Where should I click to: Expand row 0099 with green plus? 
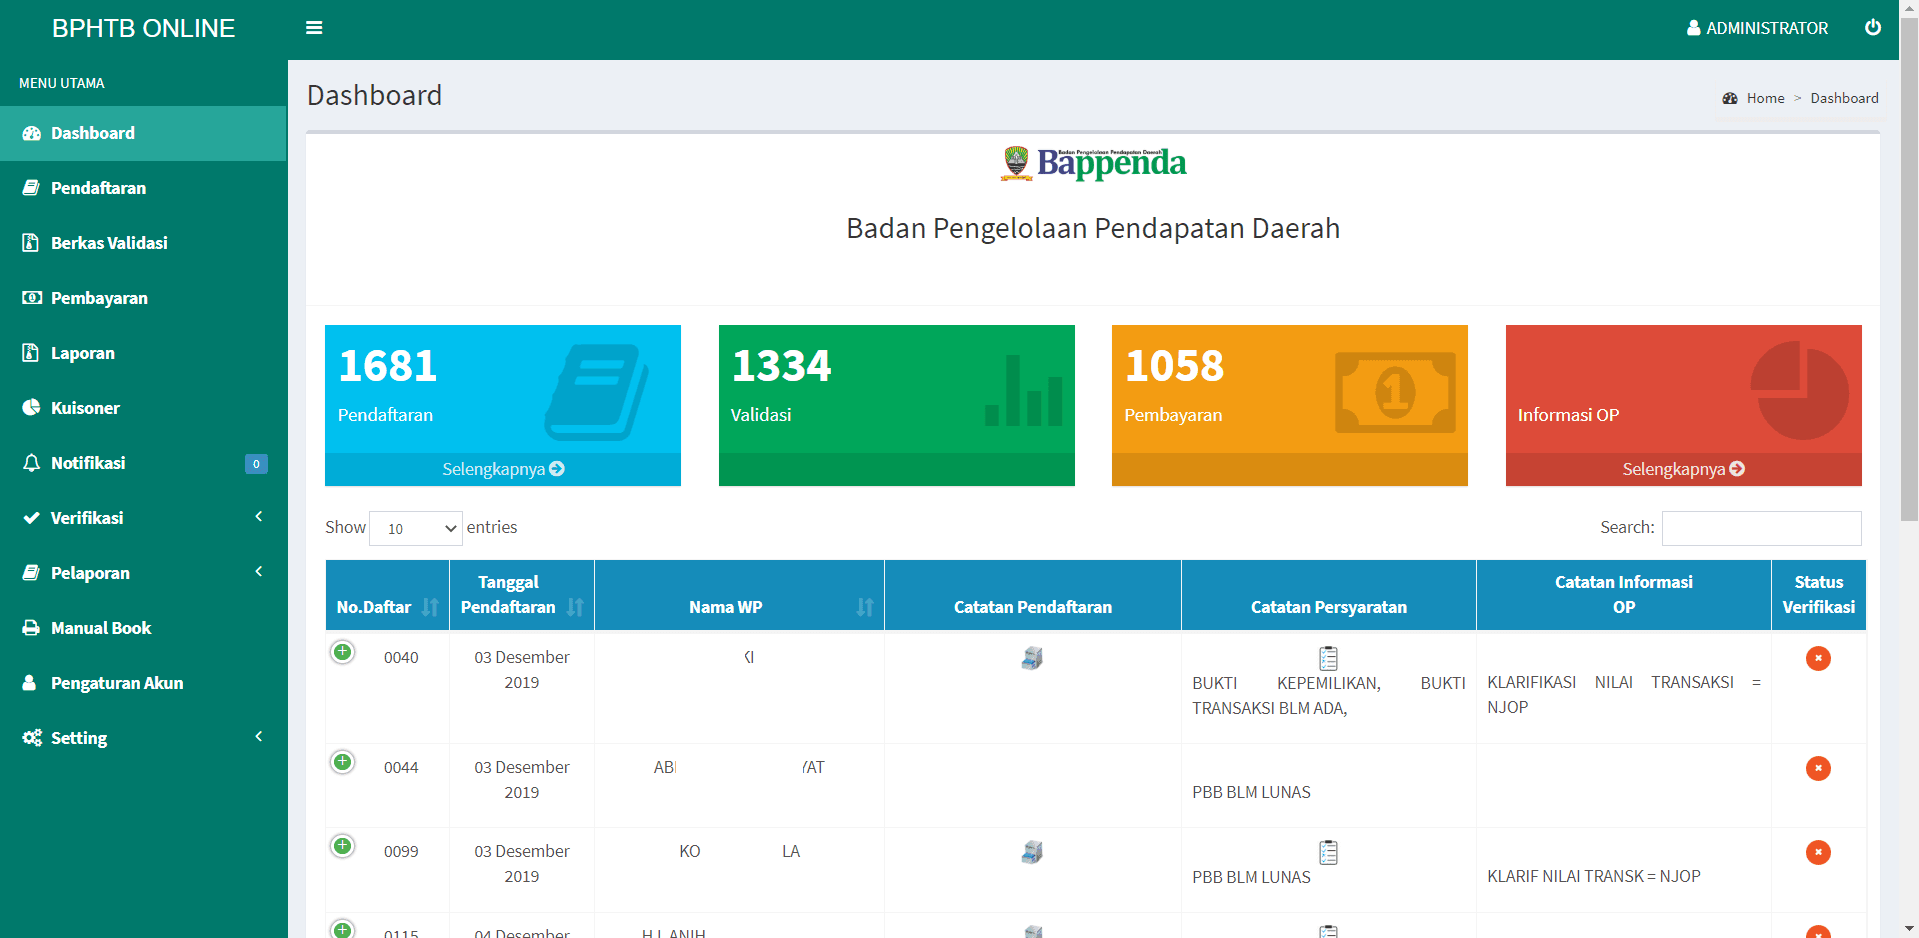pyautogui.click(x=343, y=847)
